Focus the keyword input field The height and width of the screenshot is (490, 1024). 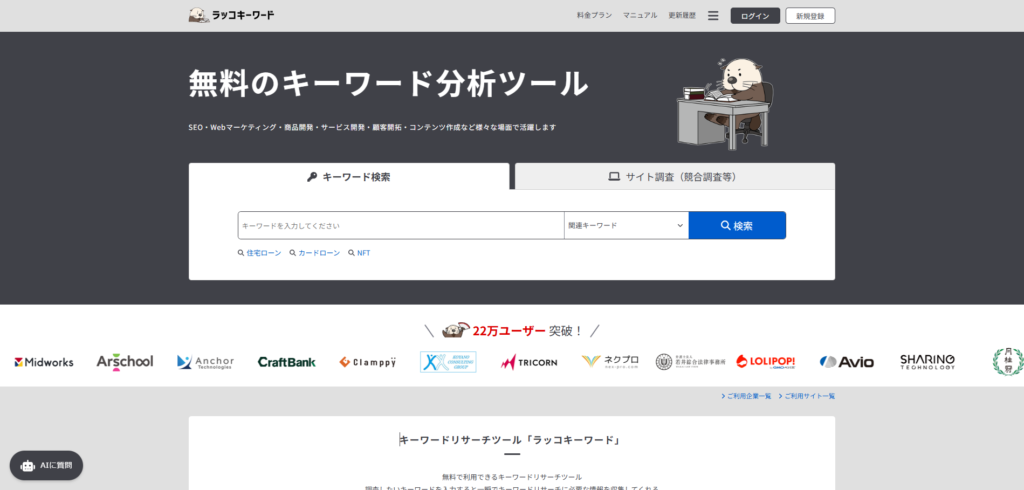[401, 225]
